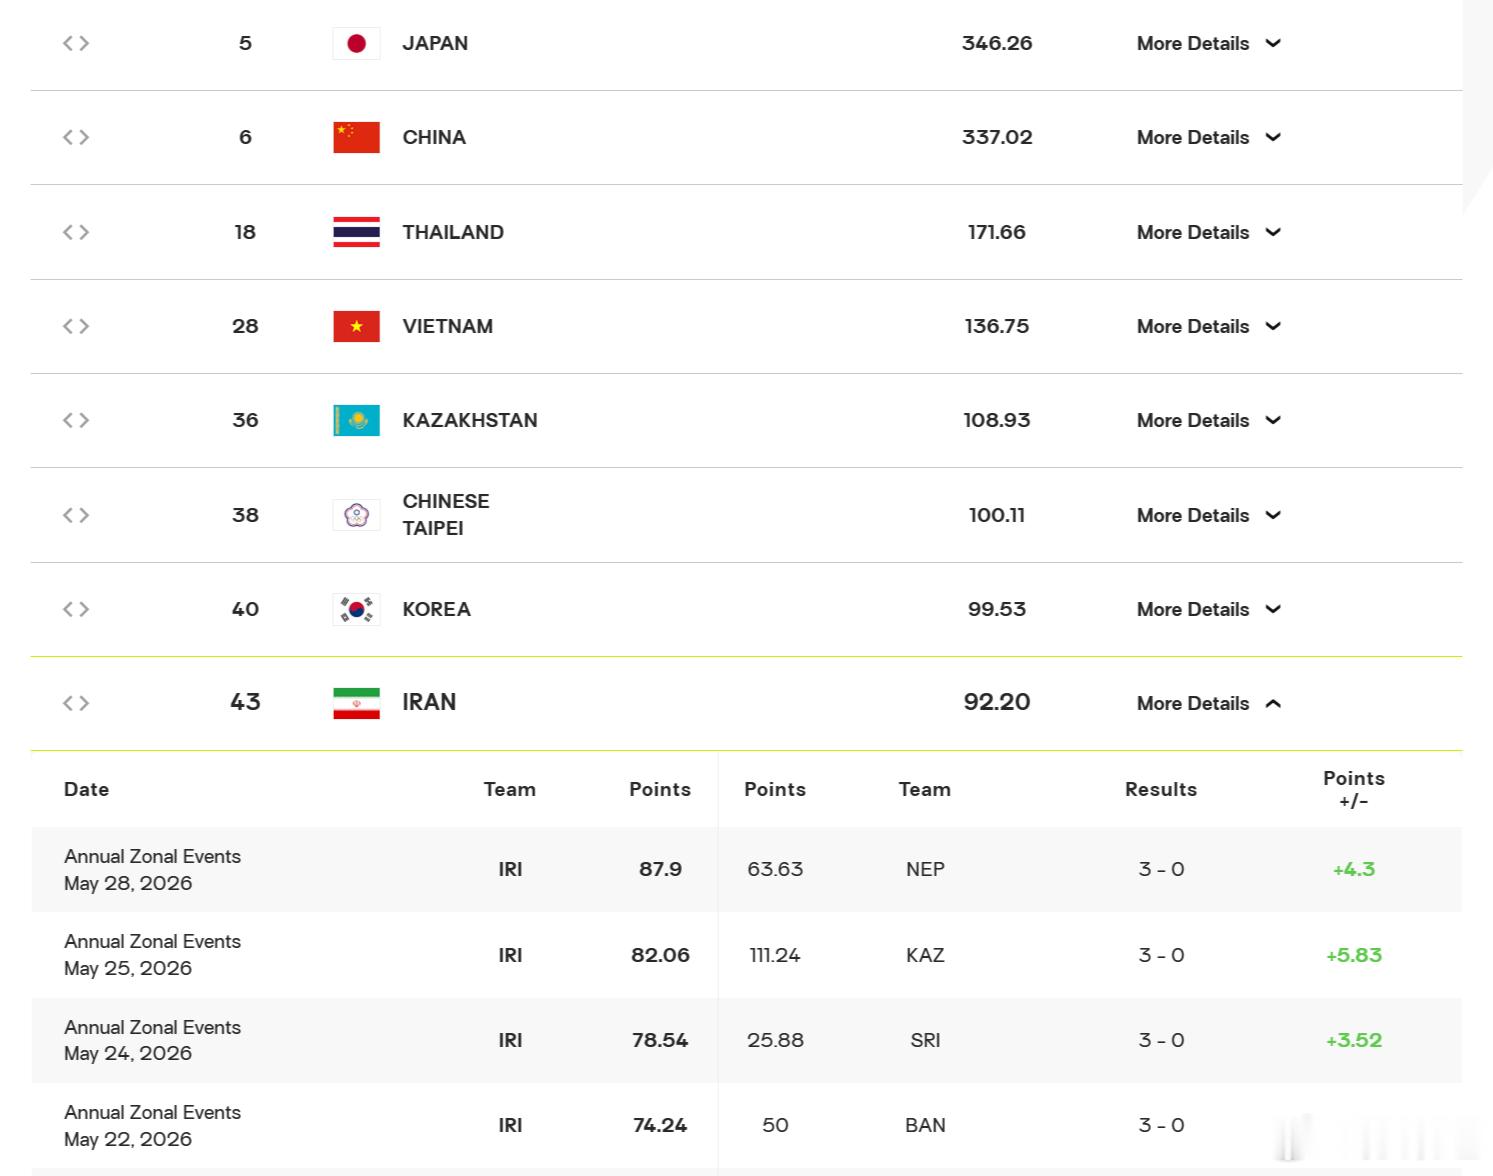Click the Points +/- column header

1353,789
